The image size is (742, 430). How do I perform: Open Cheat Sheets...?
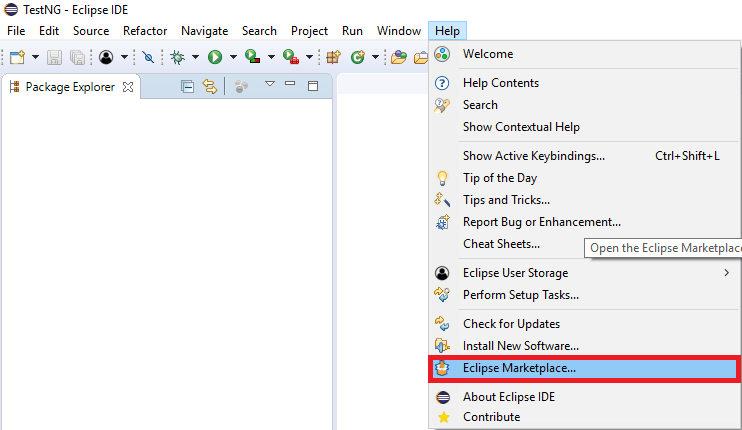[x=502, y=244]
